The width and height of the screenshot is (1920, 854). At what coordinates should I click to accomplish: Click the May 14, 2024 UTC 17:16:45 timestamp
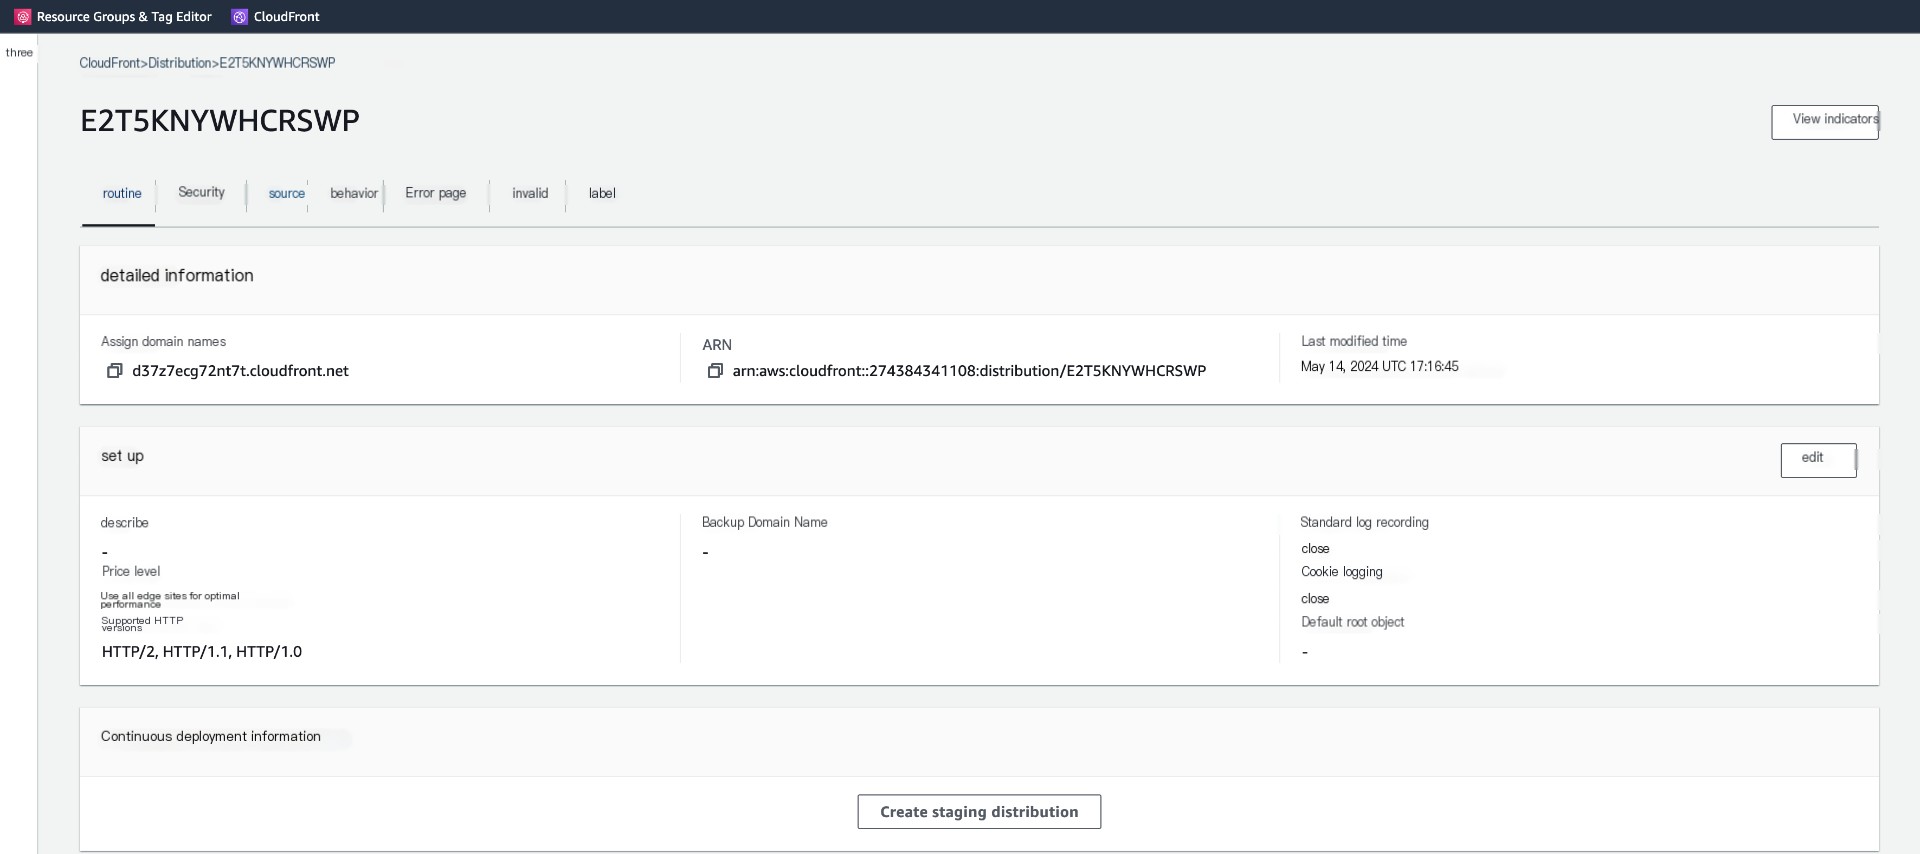coord(1379,367)
